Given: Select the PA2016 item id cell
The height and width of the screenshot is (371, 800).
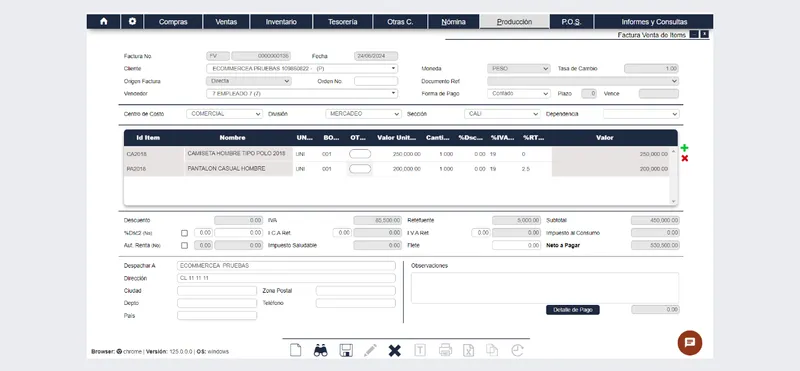Looking at the screenshot, I should point(154,169).
